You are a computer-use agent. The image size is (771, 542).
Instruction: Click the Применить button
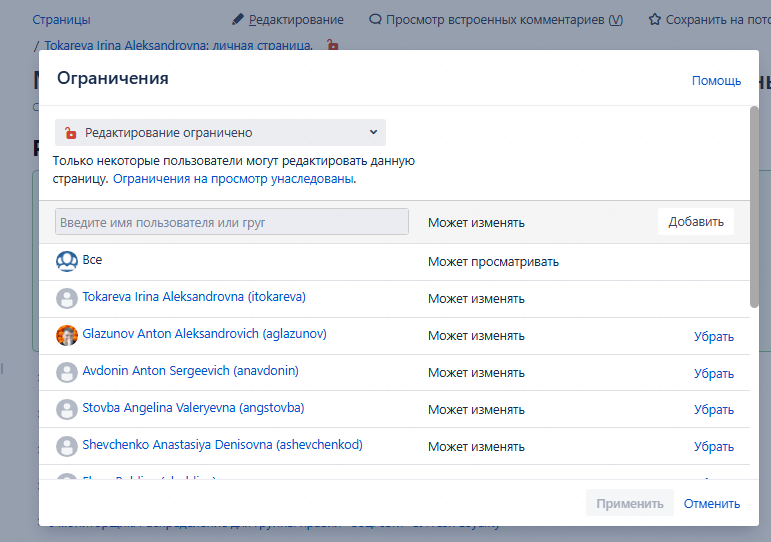point(629,503)
